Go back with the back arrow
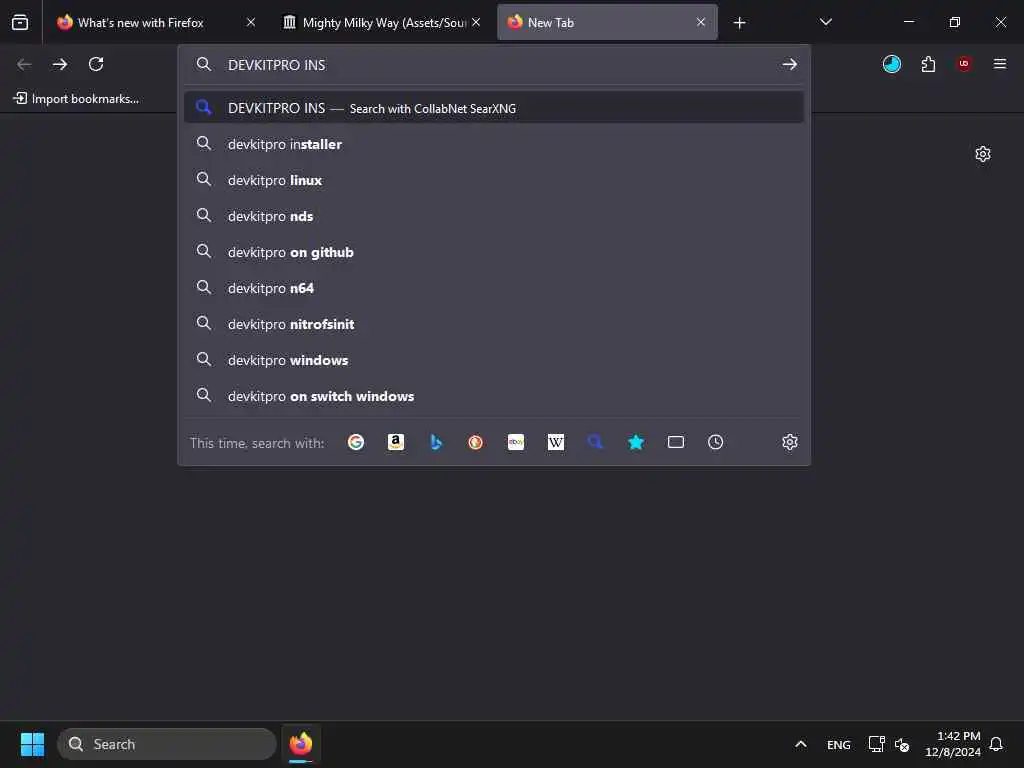1024x768 pixels. 24,64
